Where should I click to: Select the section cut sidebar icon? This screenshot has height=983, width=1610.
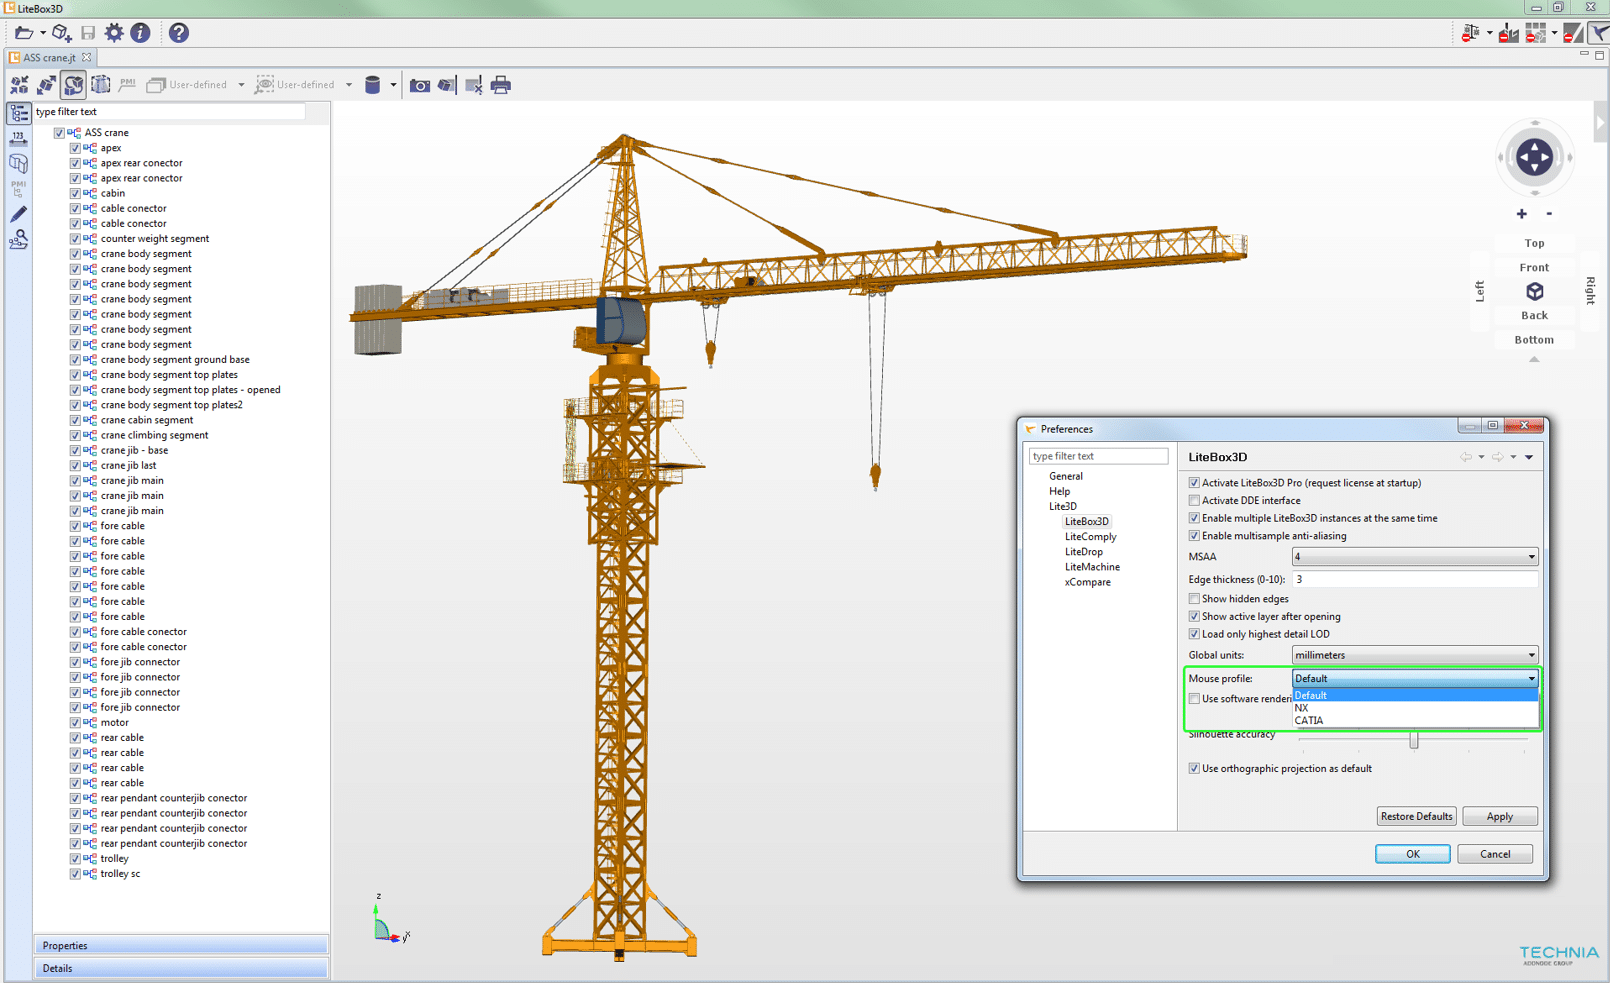[x=18, y=163]
